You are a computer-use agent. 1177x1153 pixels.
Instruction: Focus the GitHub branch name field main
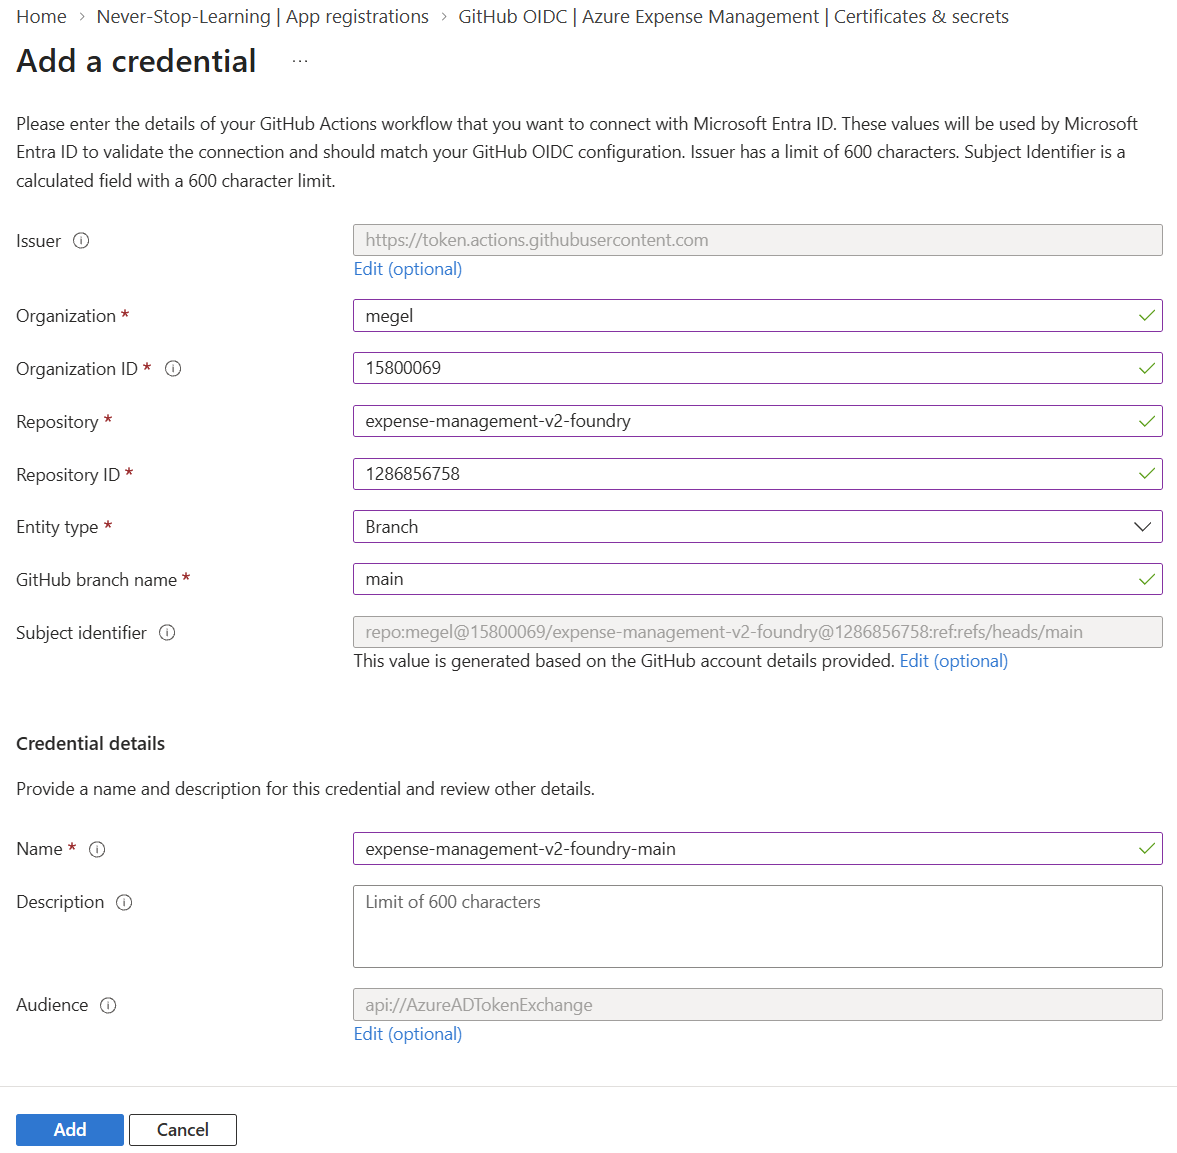[757, 580]
